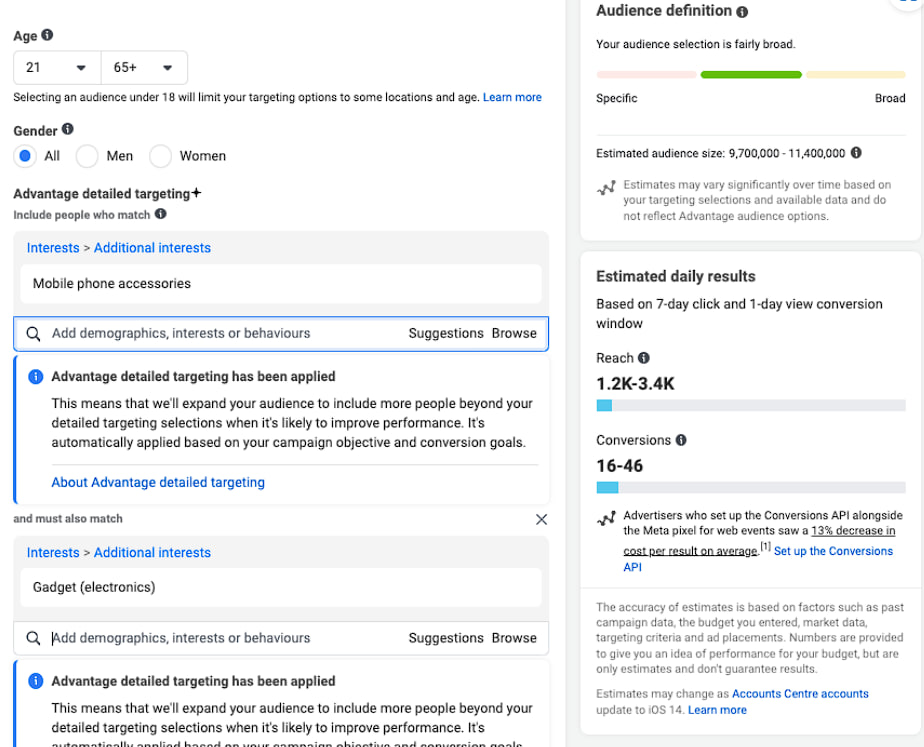Click the Estimated daily results heading
The width and height of the screenshot is (924, 747).
pos(675,276)
